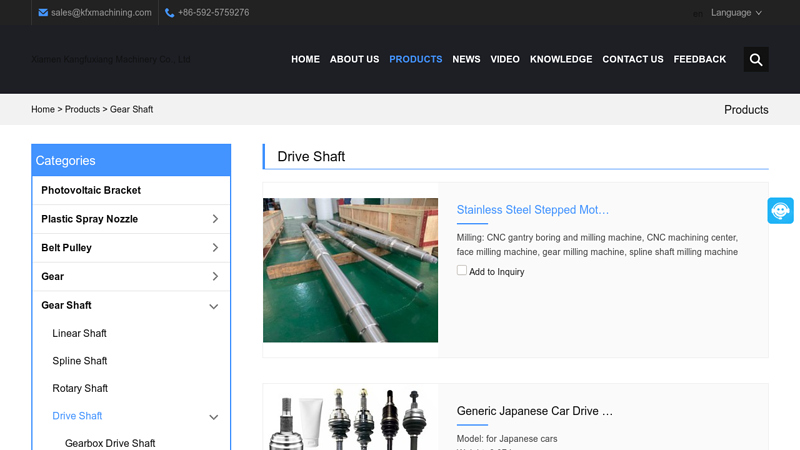Open the VIDEO menu item
800x450 pixels.
point(505,59)
